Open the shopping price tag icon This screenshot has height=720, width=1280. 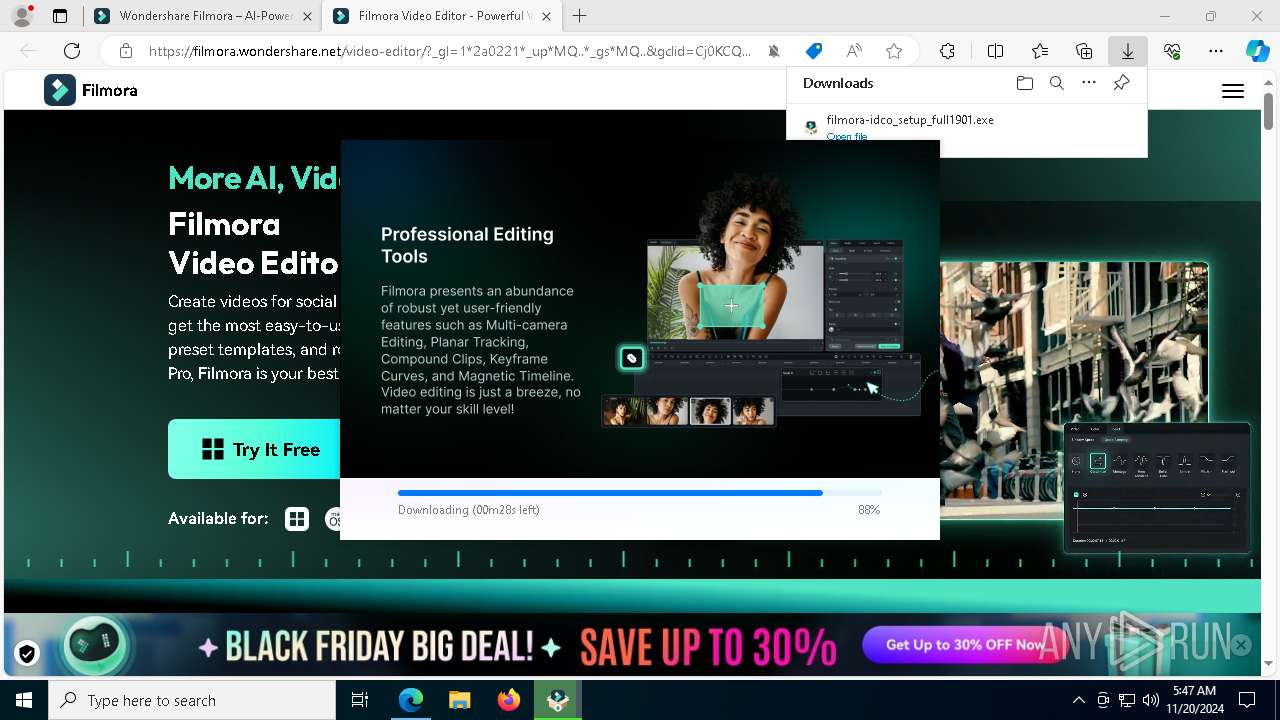coord(814,51)
